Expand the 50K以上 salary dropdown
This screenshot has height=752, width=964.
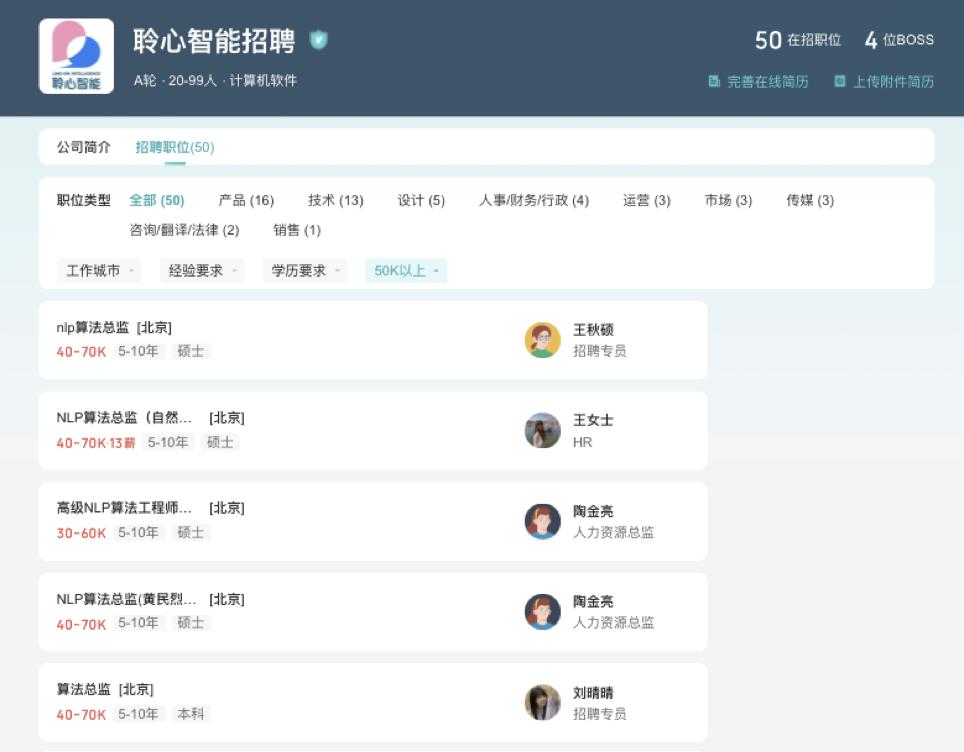point(405,270)
